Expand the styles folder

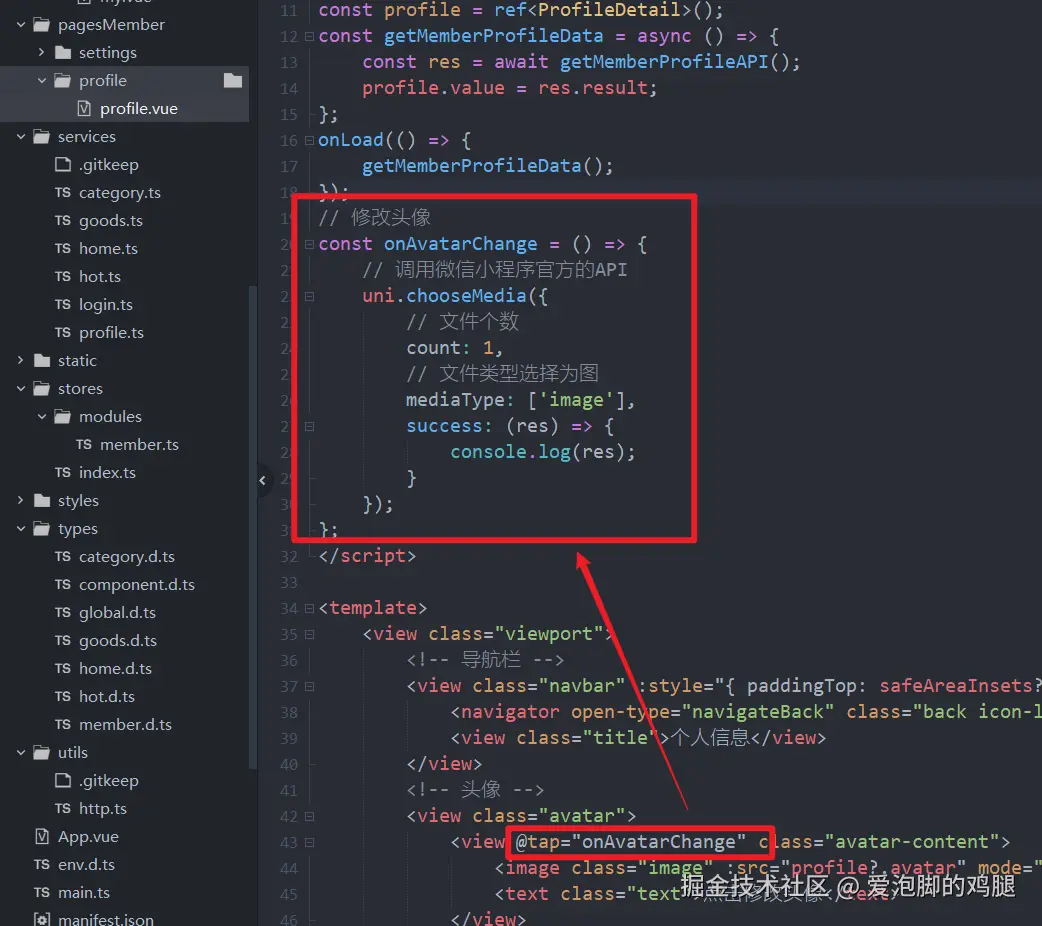pos(21,500)
